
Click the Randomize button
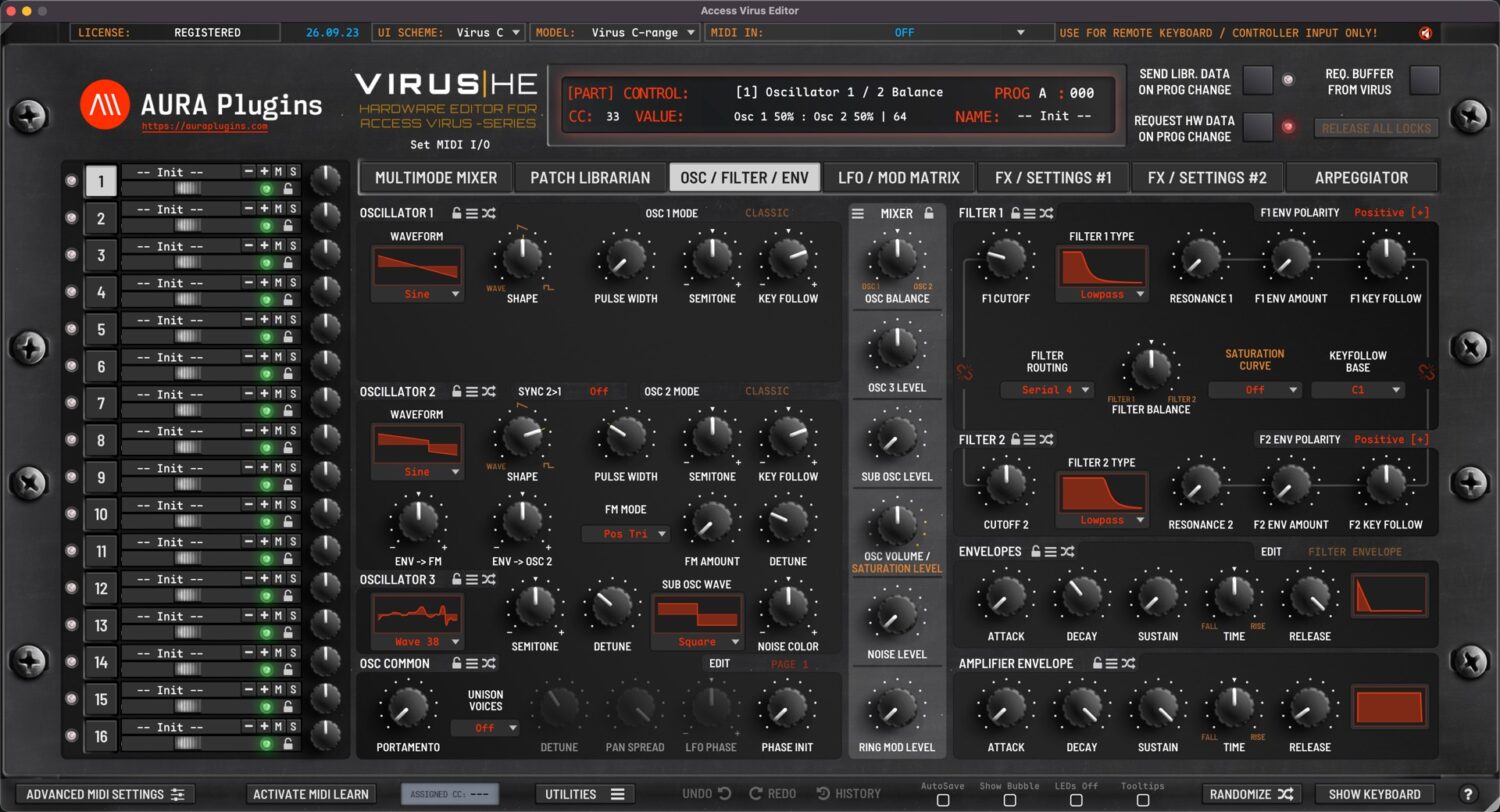point(1251,794)
